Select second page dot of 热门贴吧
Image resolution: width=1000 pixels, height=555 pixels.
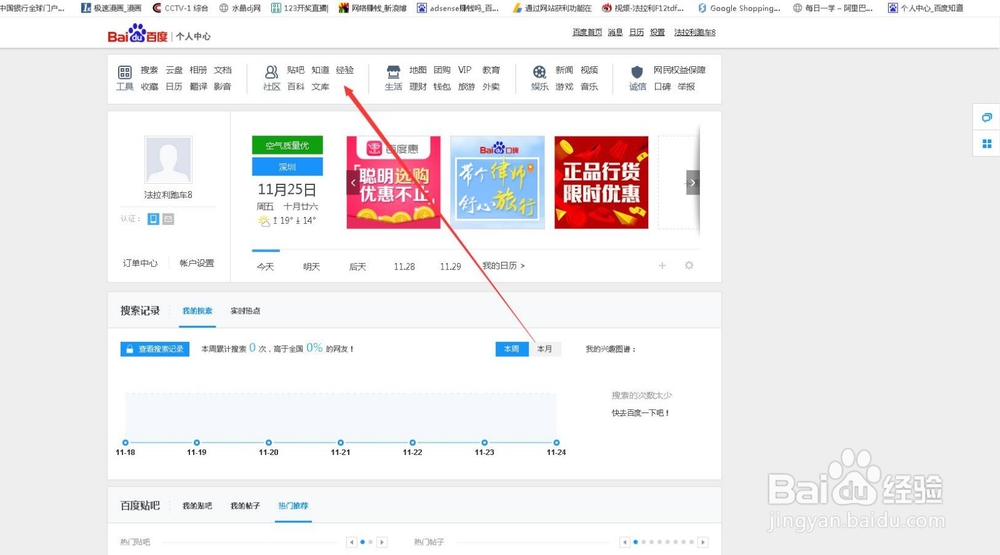click(371, 542)
